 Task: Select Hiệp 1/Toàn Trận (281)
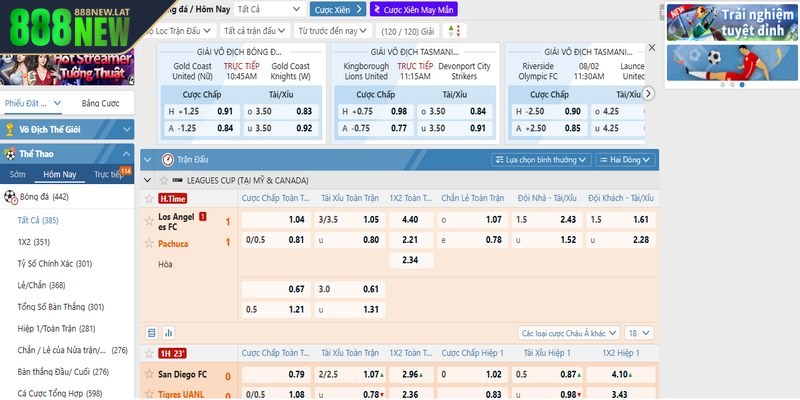(x=56, y=329)
